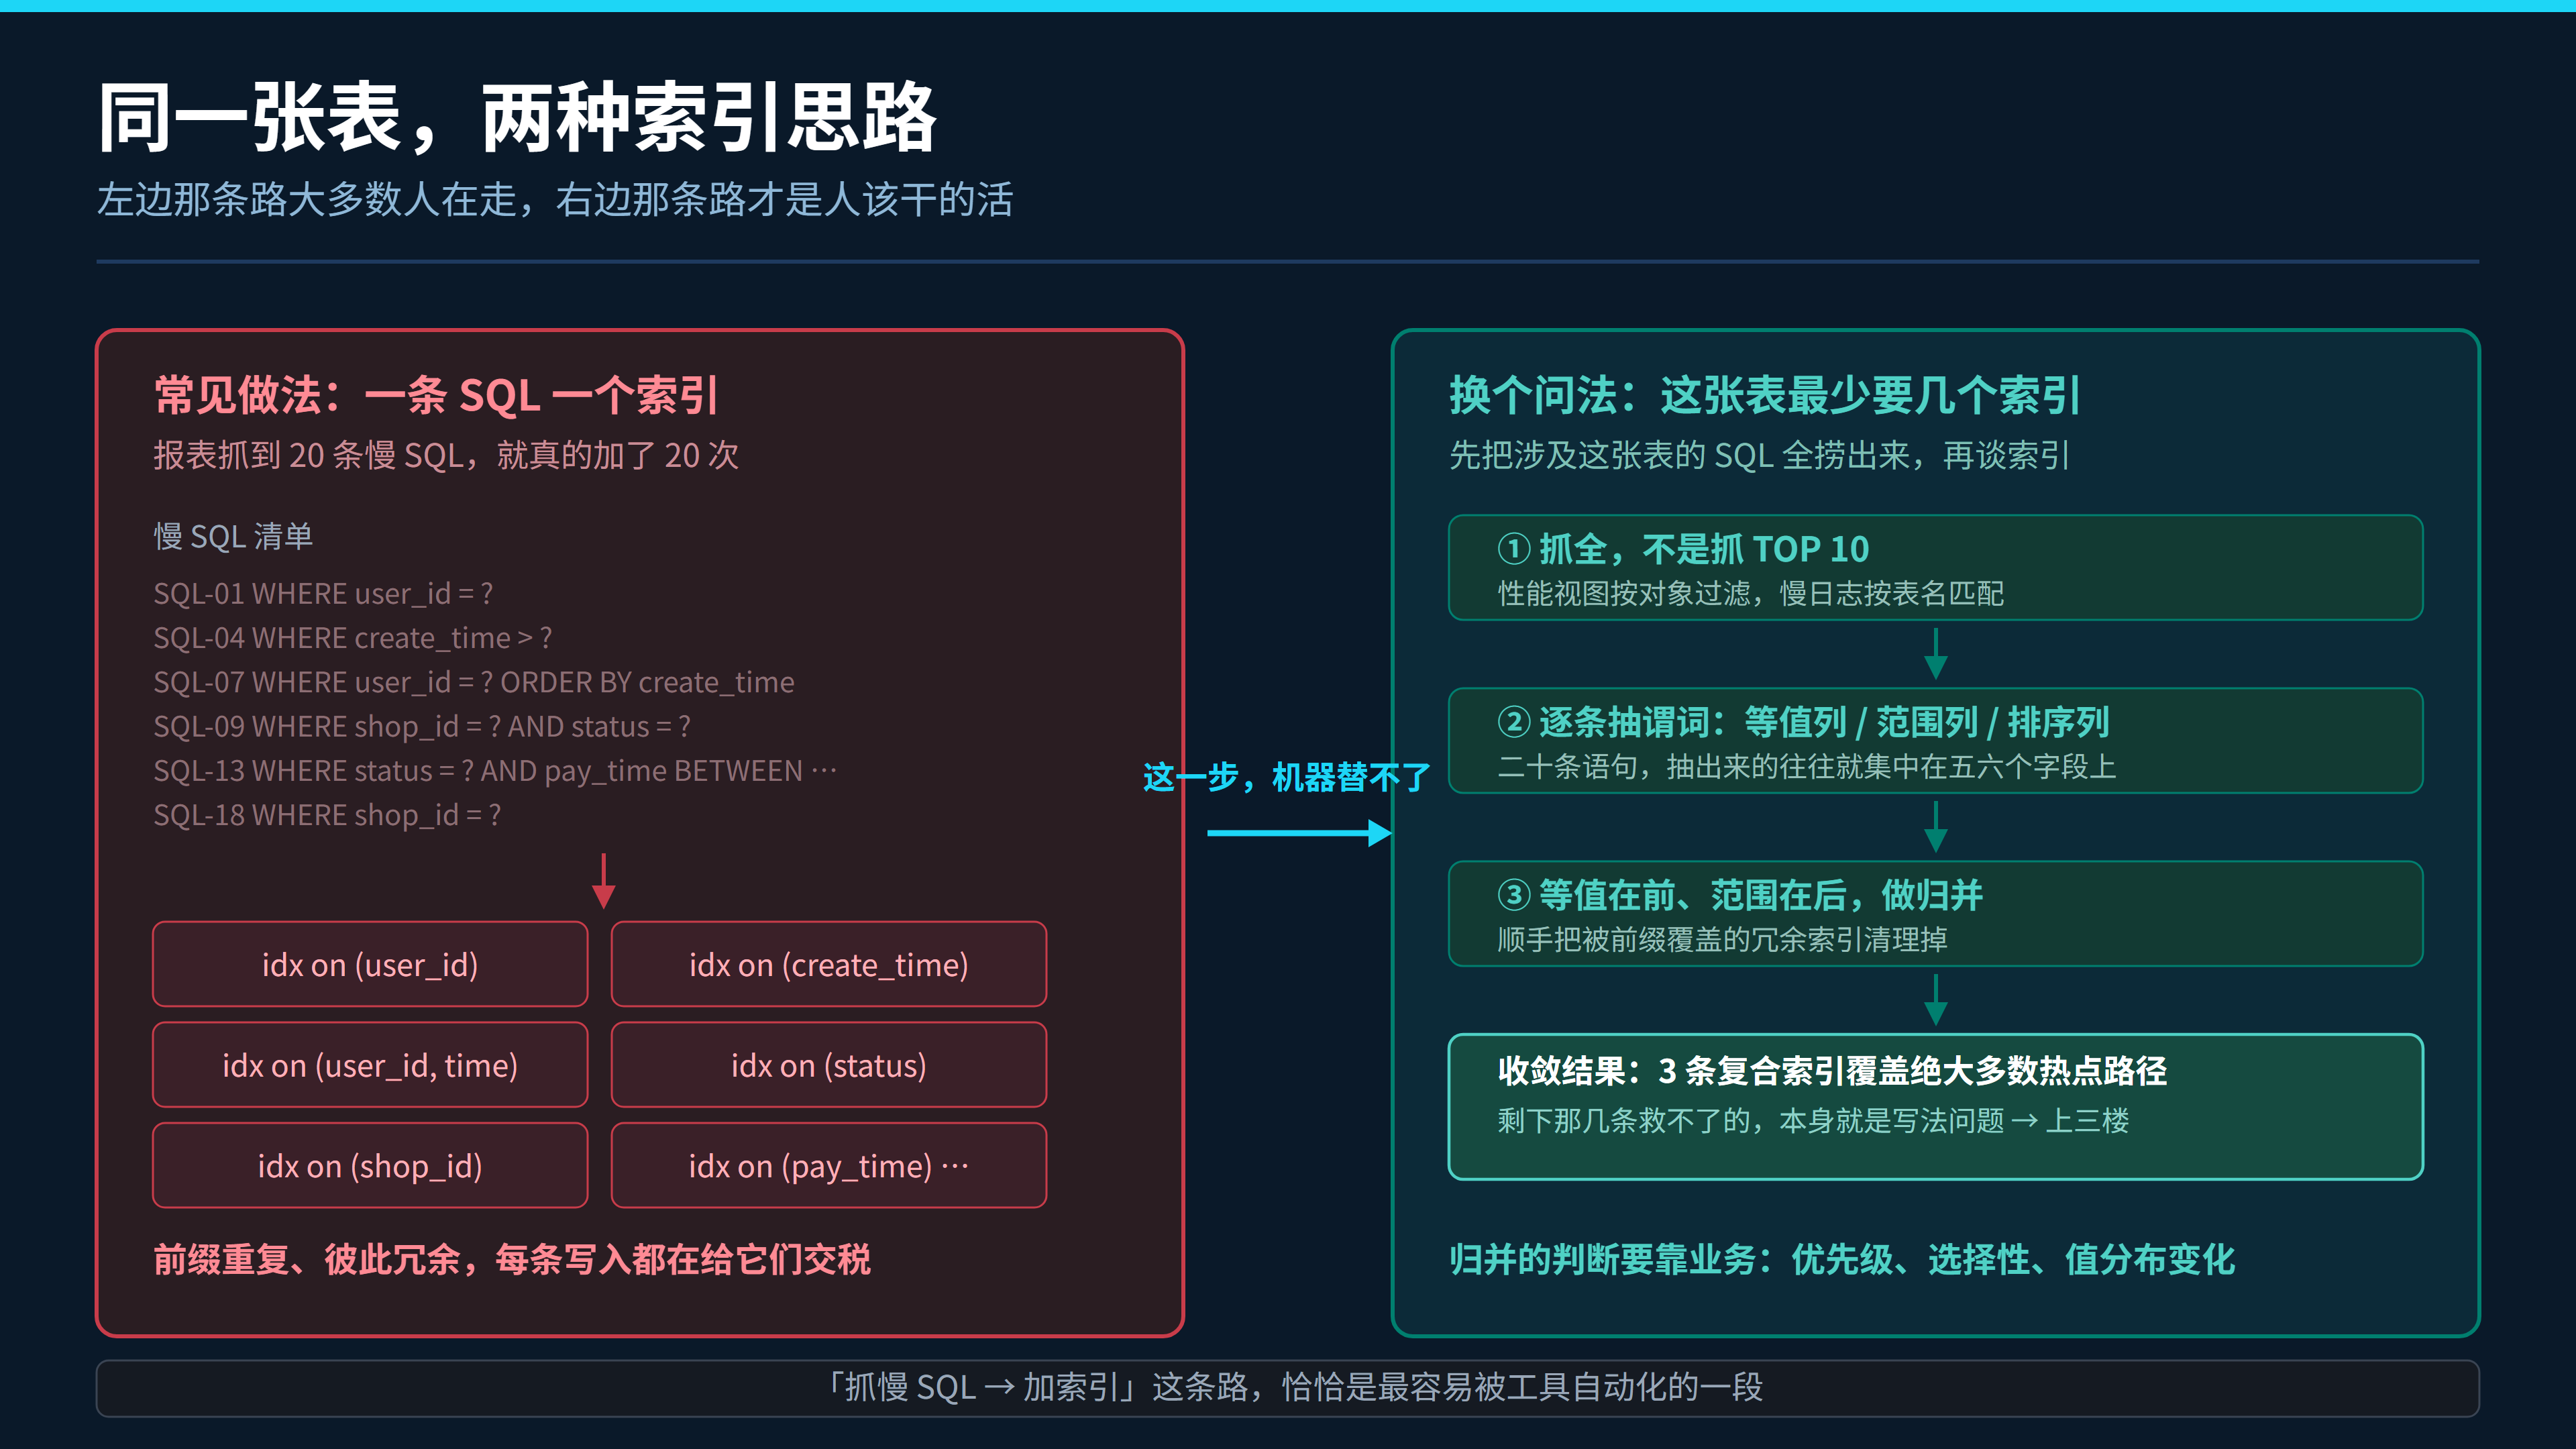
Task: Click the idx on (shop_id) box
Action: click(x=370, y=1165)
